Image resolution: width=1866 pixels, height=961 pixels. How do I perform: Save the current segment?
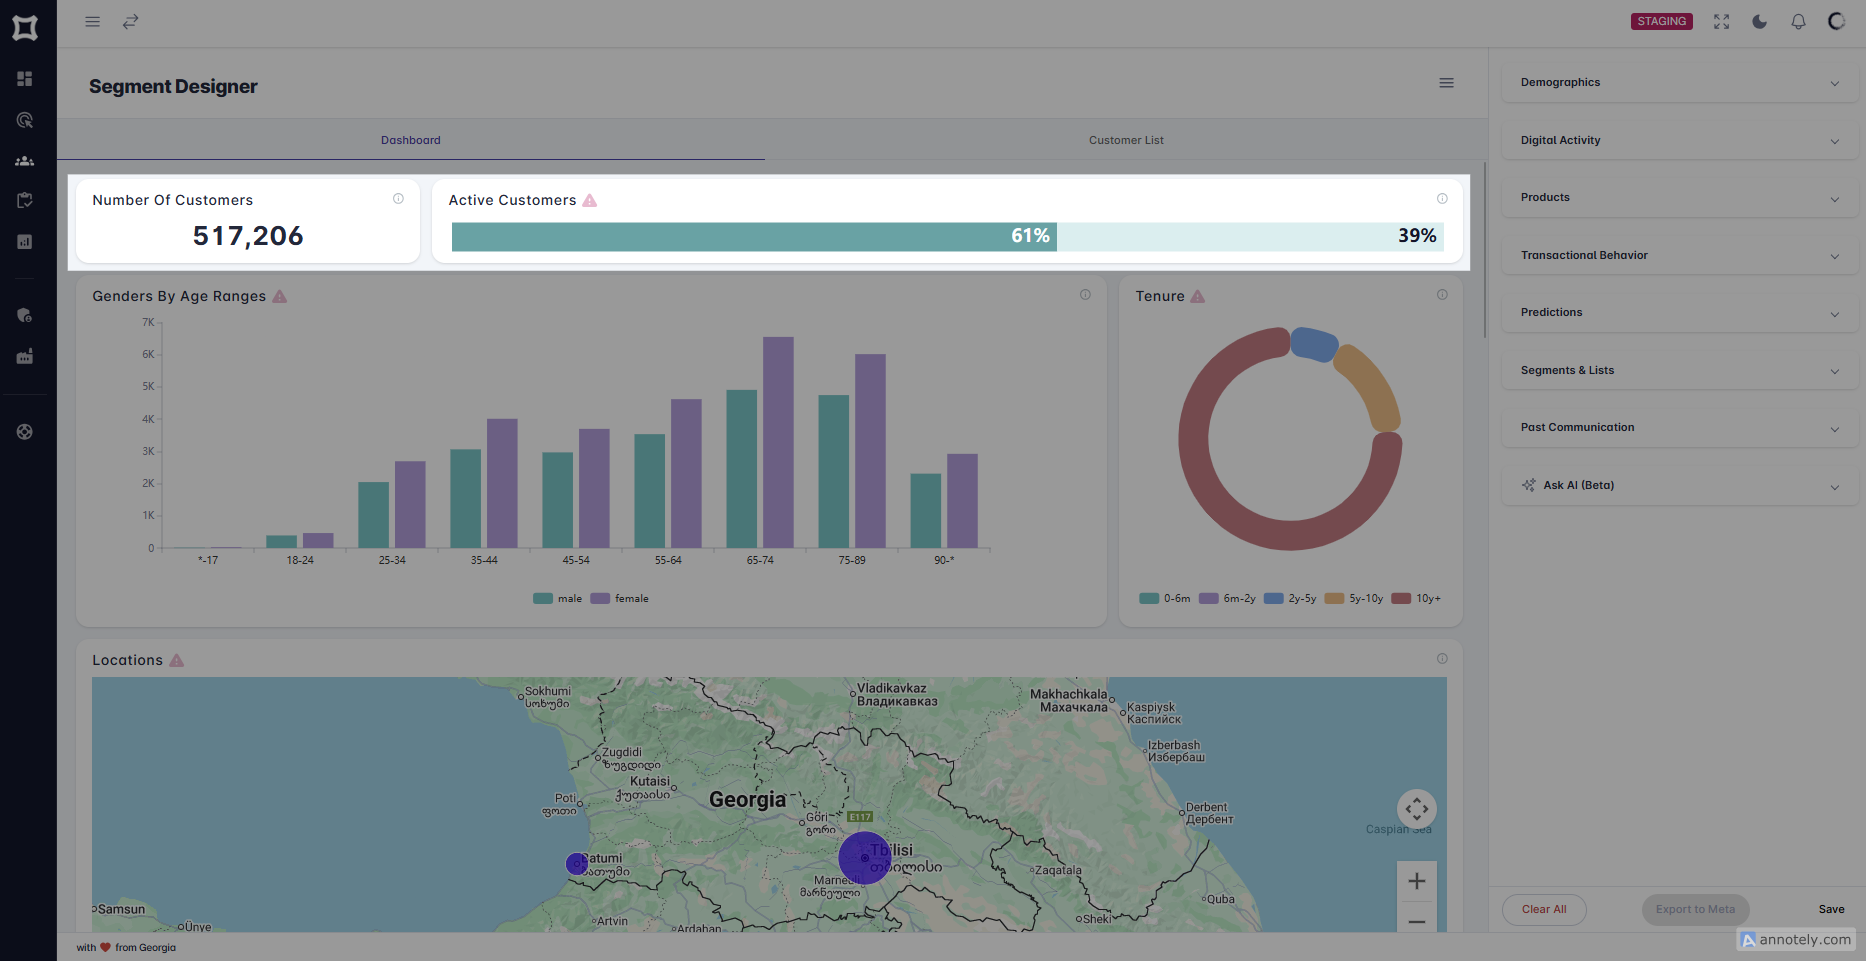point(1831,909)
